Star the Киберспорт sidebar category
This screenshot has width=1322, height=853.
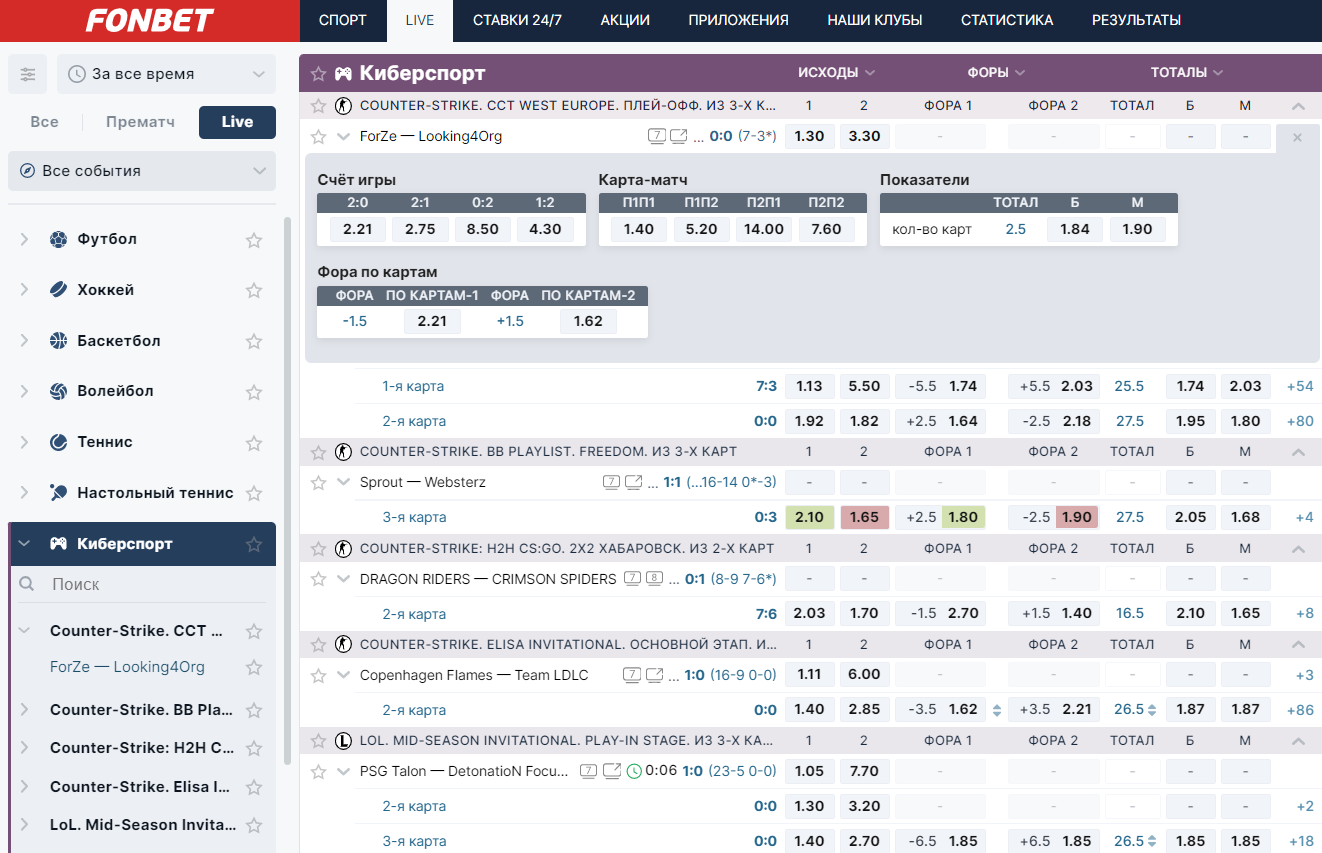[x=254, y=544]
